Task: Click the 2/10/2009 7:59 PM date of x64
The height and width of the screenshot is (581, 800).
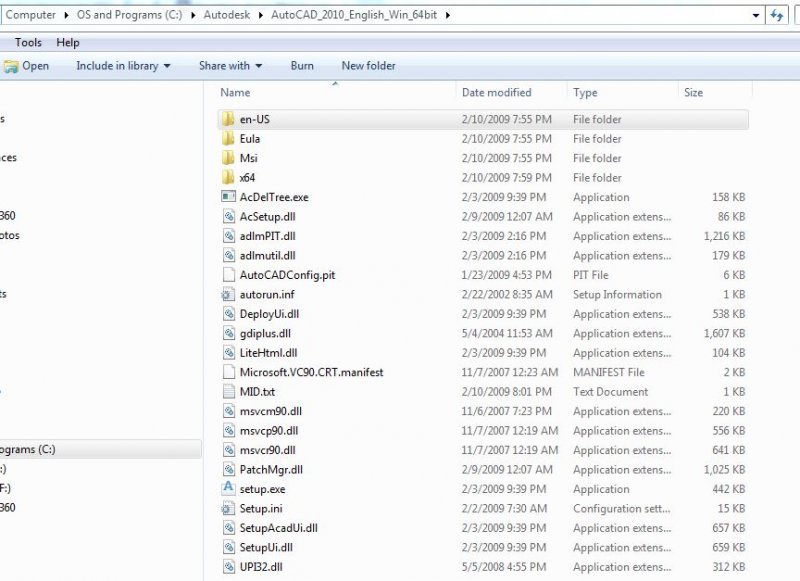Action: click(x=507, y=178)
